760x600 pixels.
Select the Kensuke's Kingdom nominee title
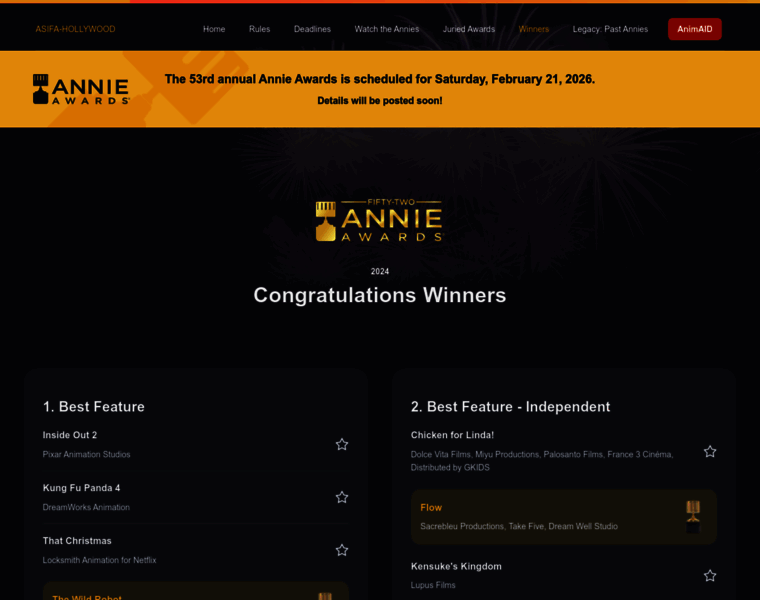[456, 567]
